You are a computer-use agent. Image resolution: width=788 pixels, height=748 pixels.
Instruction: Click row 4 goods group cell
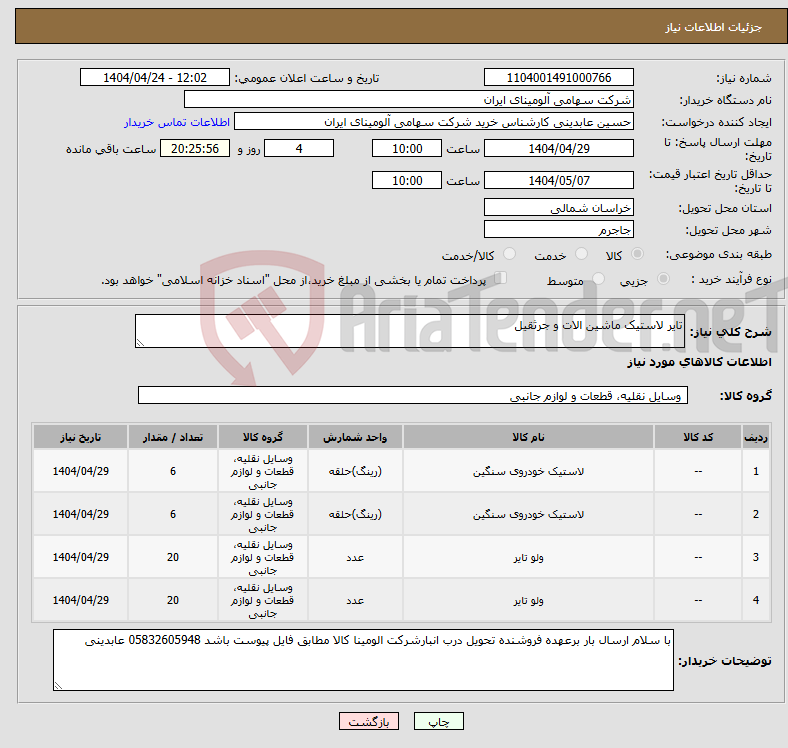[263, 600]
